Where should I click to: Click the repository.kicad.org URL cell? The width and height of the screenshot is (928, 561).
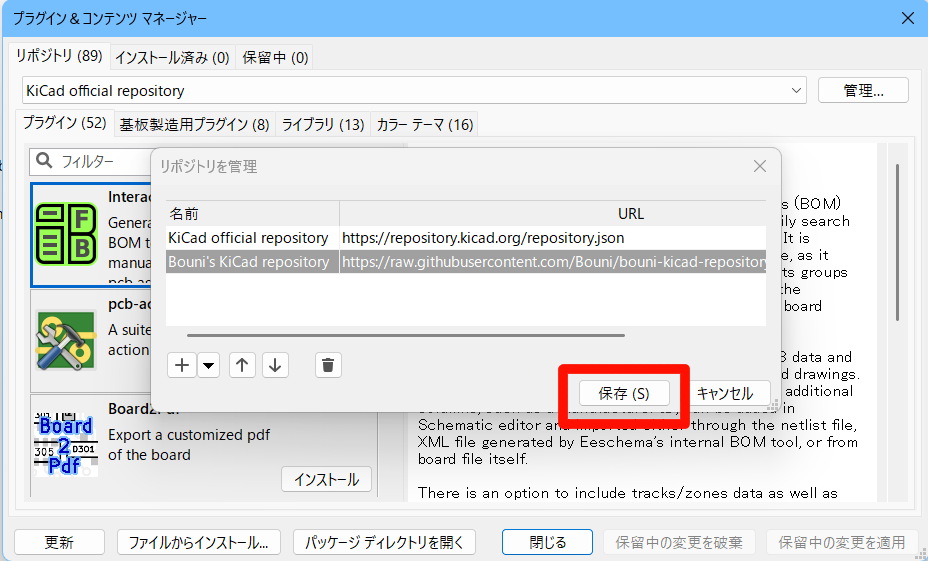tap(553, 238)
